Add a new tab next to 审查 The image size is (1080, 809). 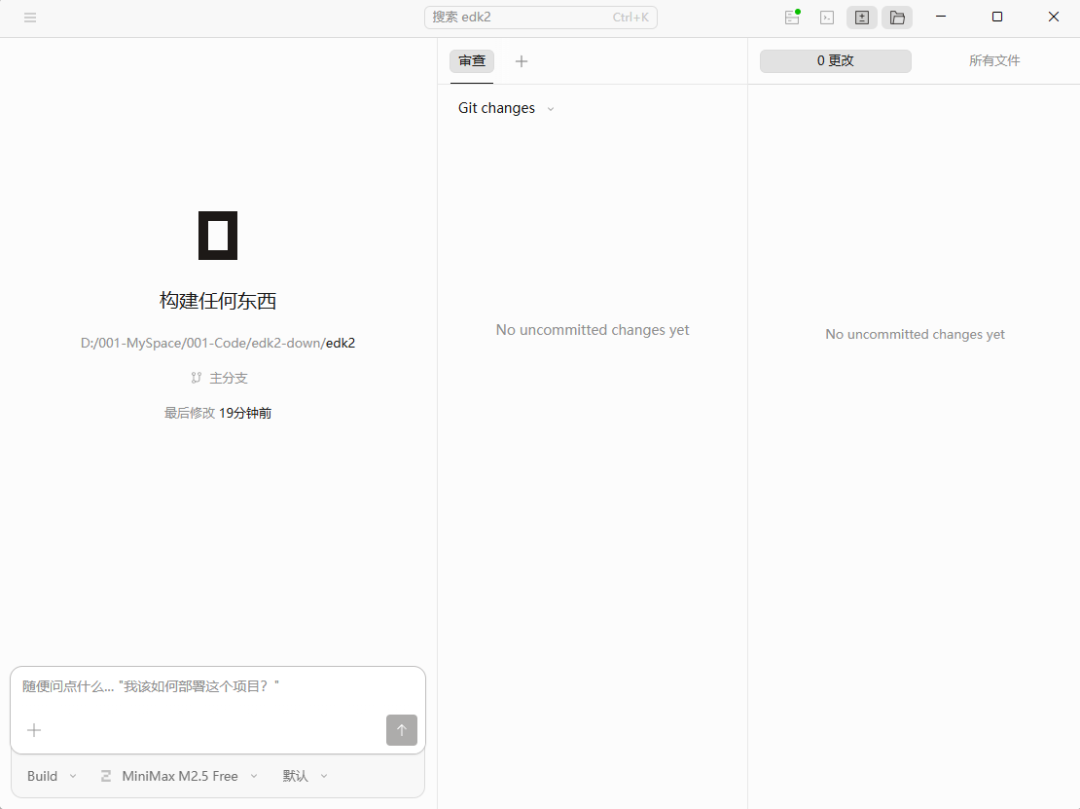point(521,61)
